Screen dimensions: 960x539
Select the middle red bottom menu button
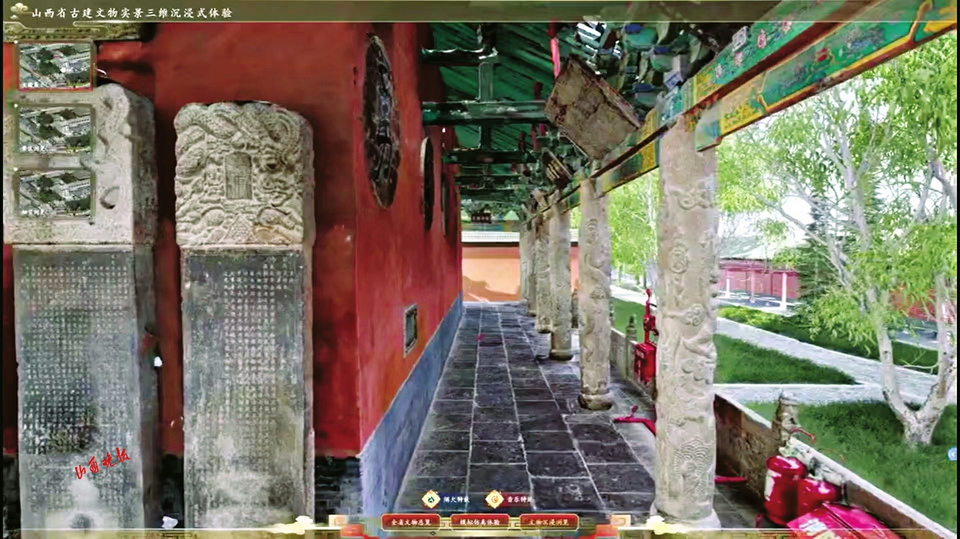[x=479, y=522]
